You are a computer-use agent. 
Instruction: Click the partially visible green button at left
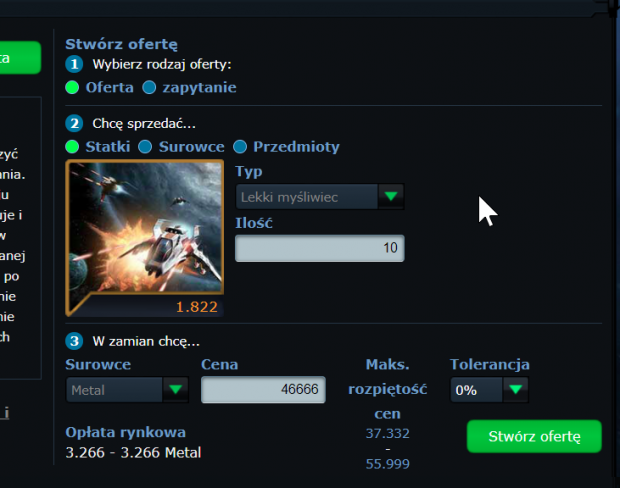tap(20, 58)
